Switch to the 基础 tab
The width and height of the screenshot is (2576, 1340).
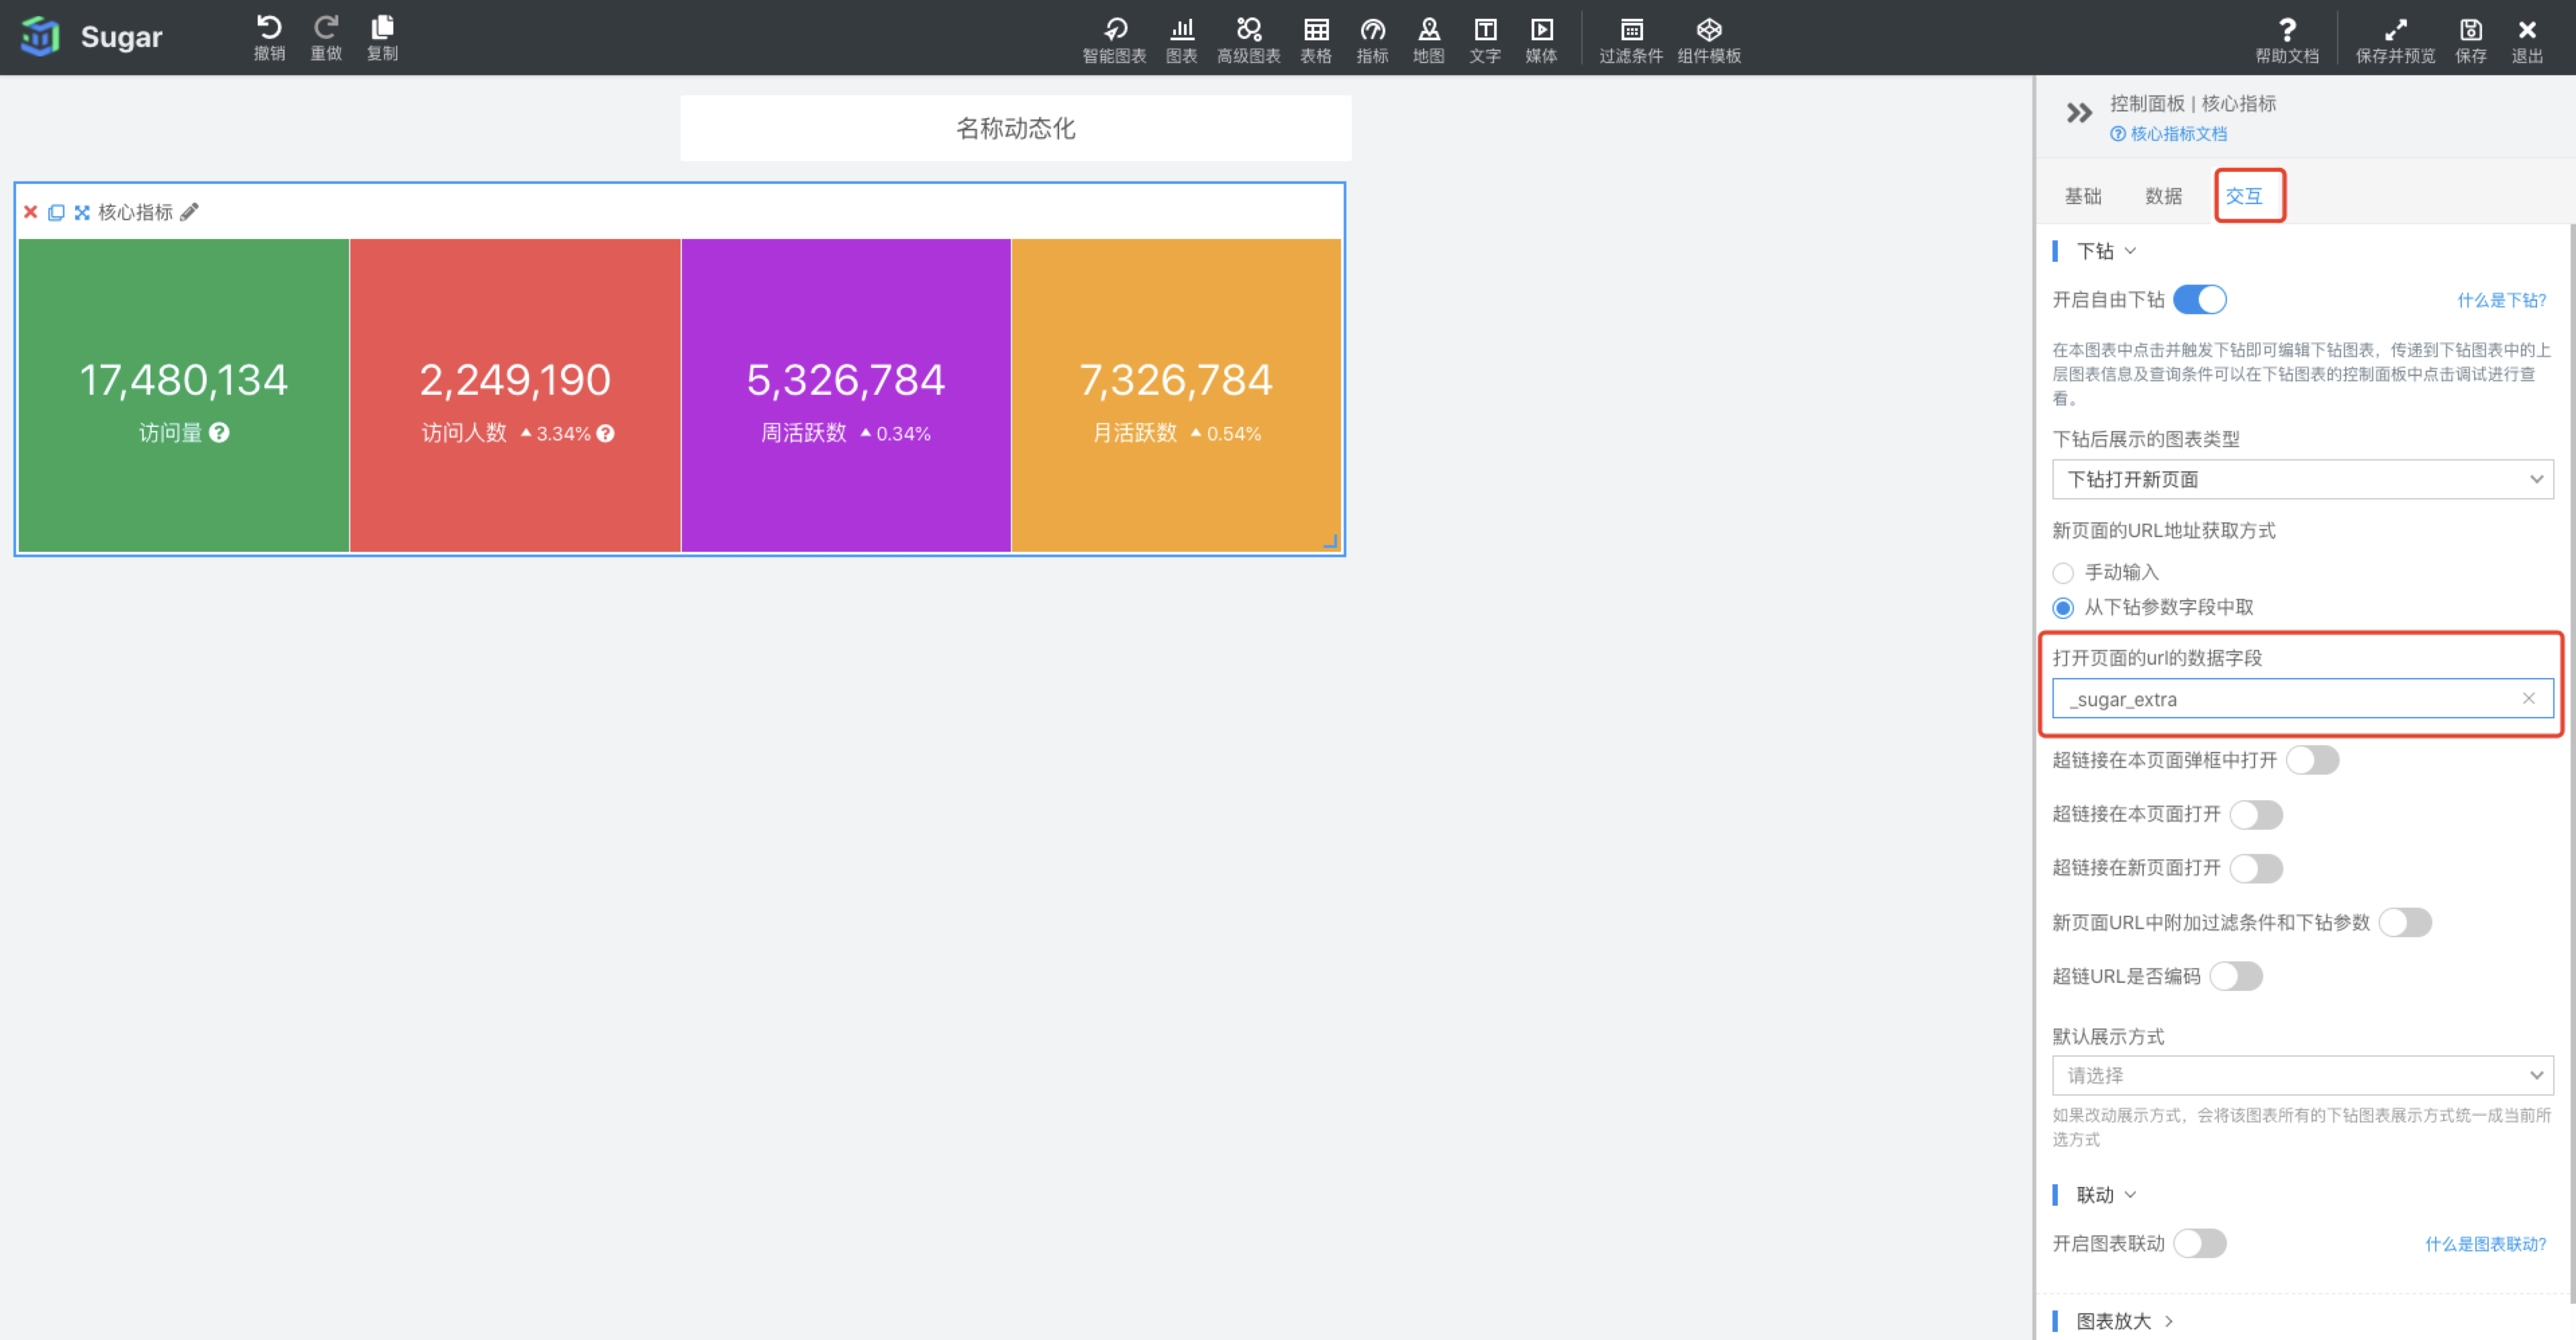[2083, 196]
